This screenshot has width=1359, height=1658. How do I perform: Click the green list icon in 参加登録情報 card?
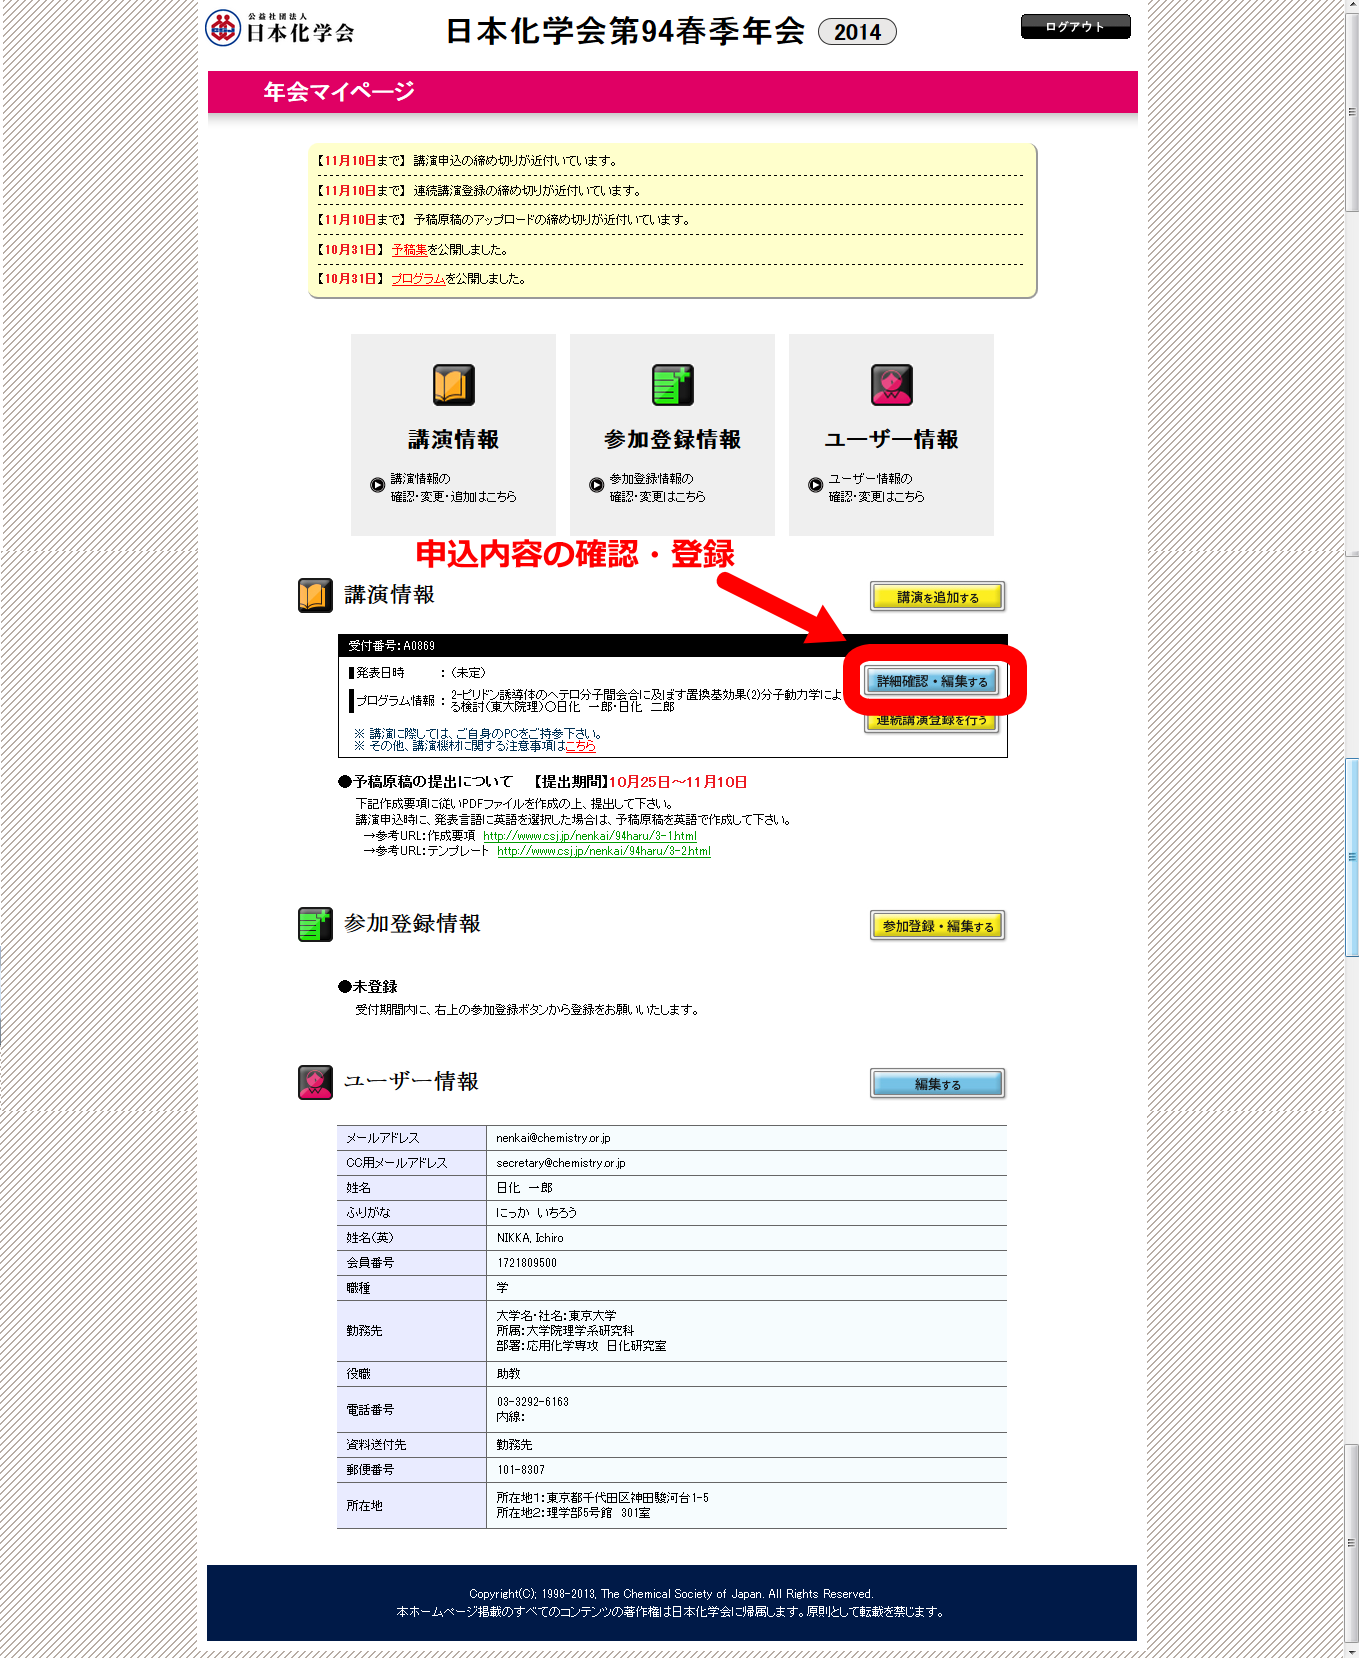tap(672, 385)
